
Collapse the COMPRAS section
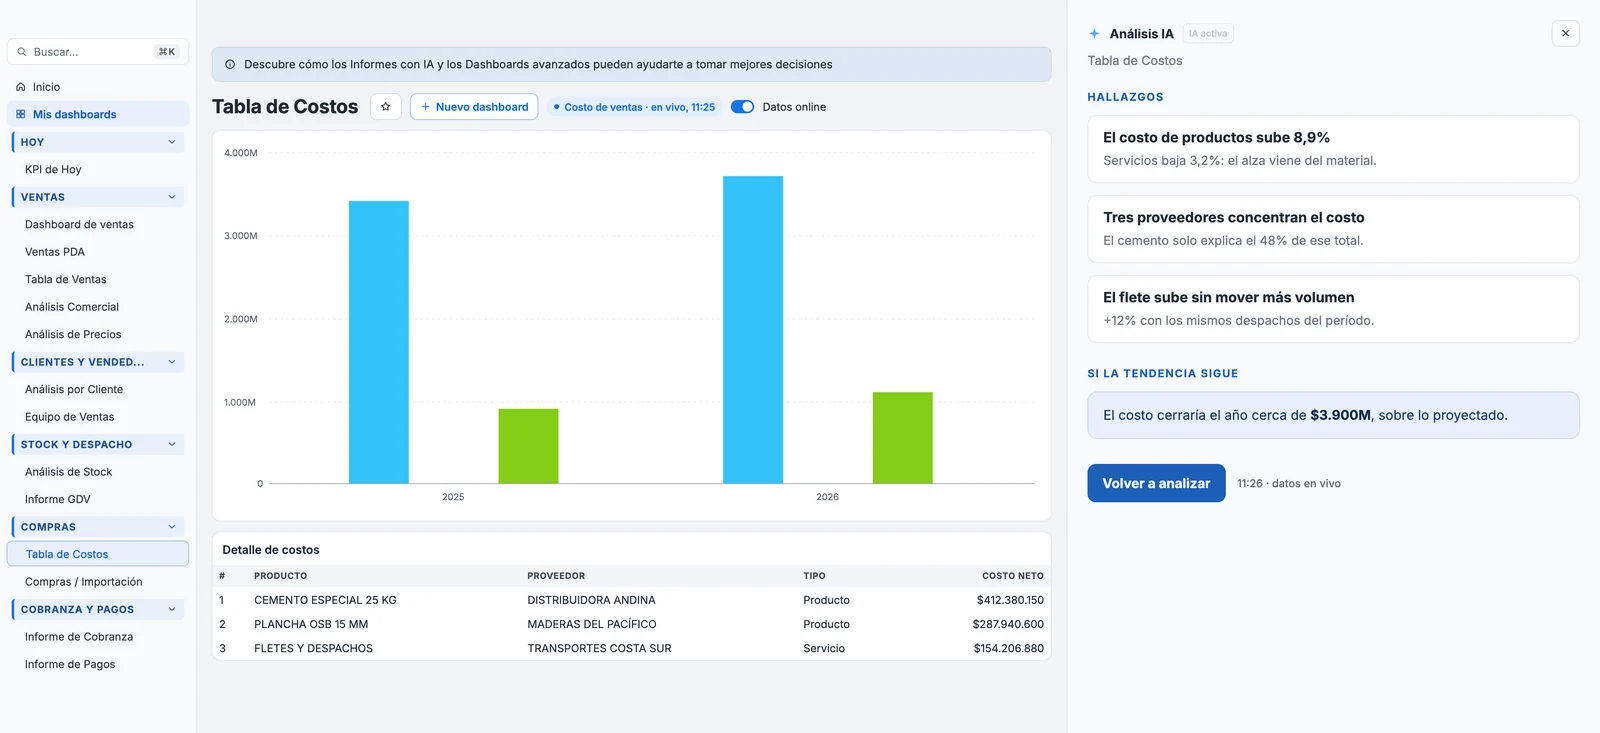(x=172, y=527)
